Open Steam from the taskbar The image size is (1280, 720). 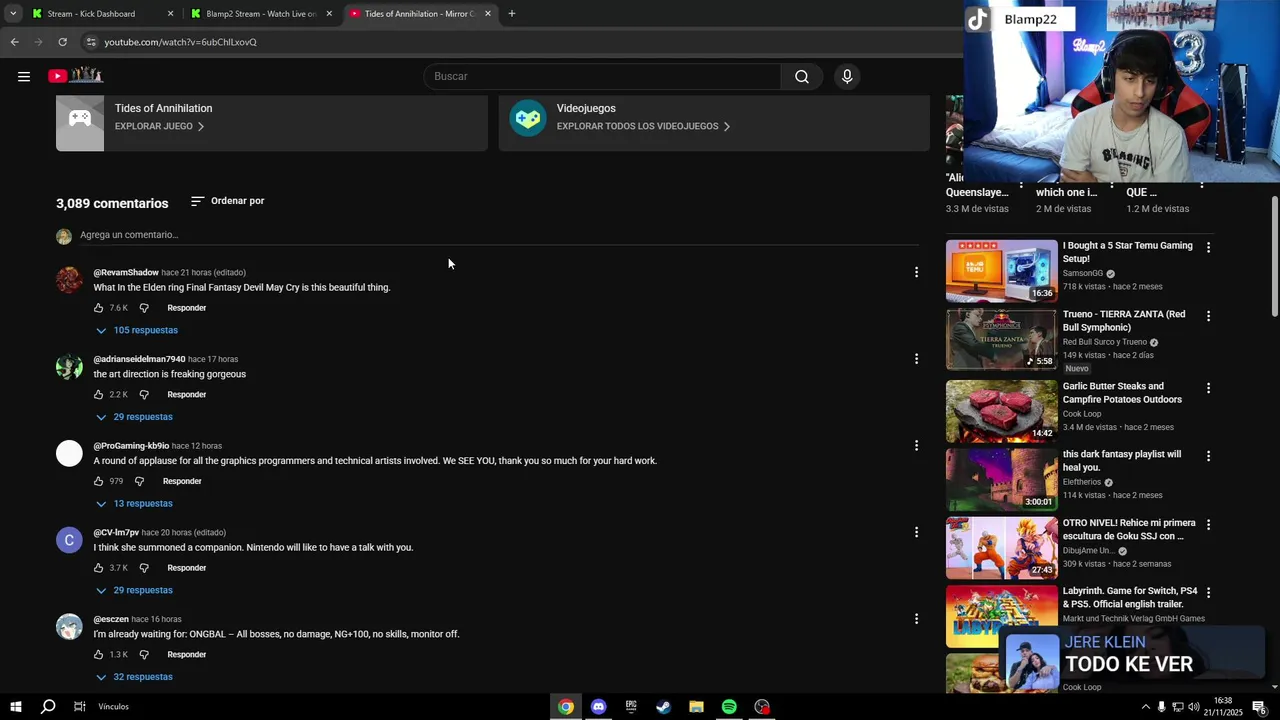663,707
